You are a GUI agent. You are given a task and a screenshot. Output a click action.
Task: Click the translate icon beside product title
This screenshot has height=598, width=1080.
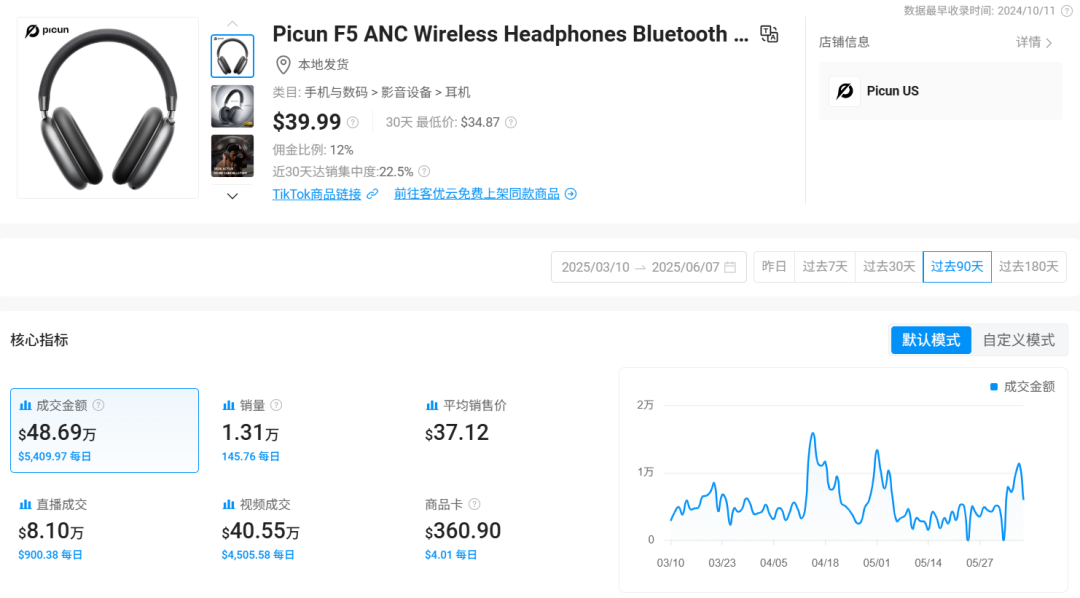pos(768,34)
